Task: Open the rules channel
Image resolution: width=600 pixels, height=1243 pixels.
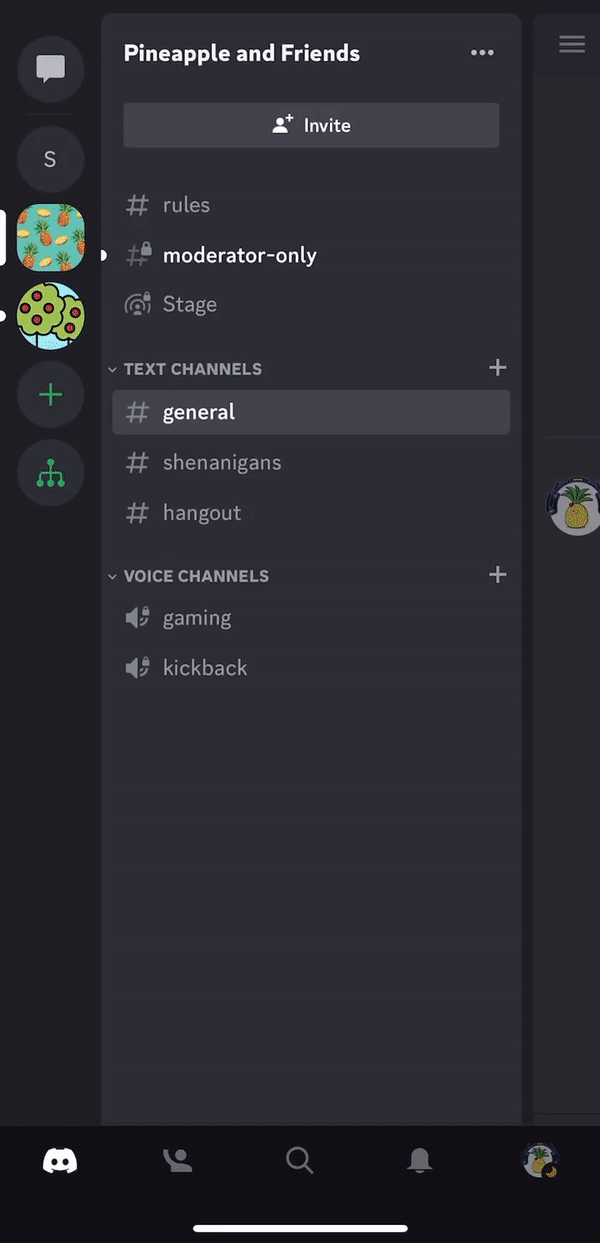Action: pyautogui.click(x=186, y=205)
